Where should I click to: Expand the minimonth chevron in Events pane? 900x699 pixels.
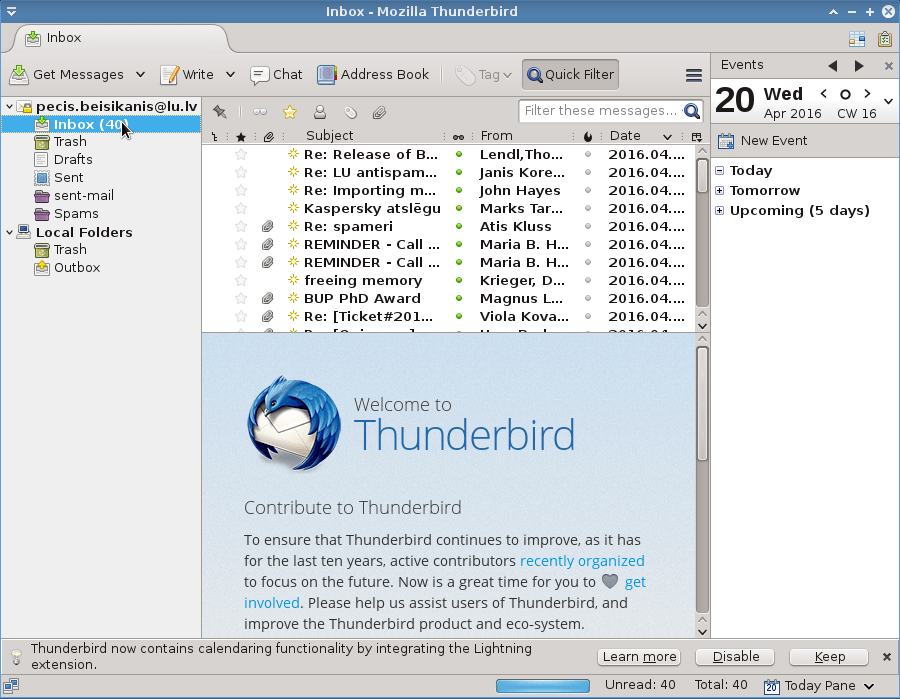pos(889,101)
